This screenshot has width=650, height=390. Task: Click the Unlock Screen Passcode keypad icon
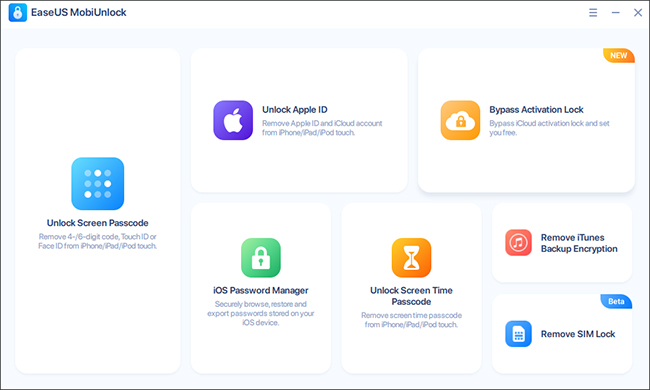pos(97,184)
